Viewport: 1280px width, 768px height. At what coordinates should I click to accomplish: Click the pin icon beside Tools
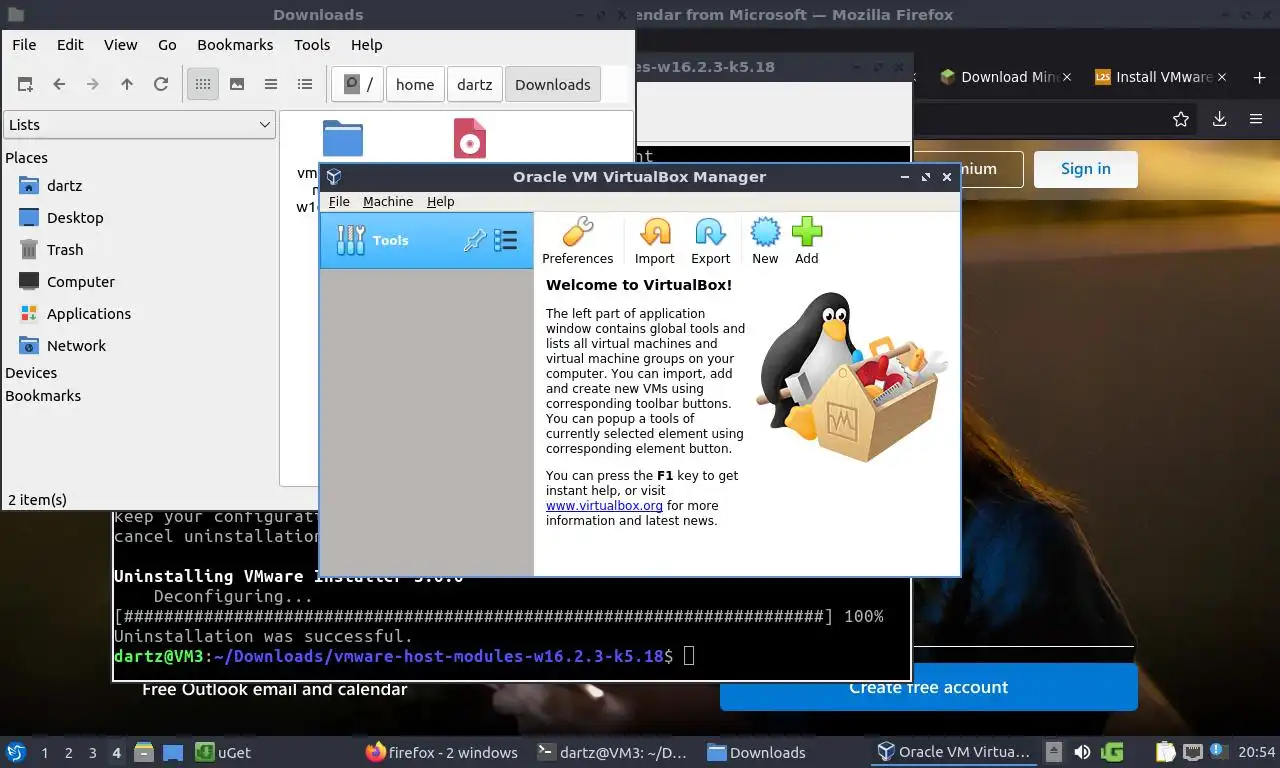tap(474, 240)
